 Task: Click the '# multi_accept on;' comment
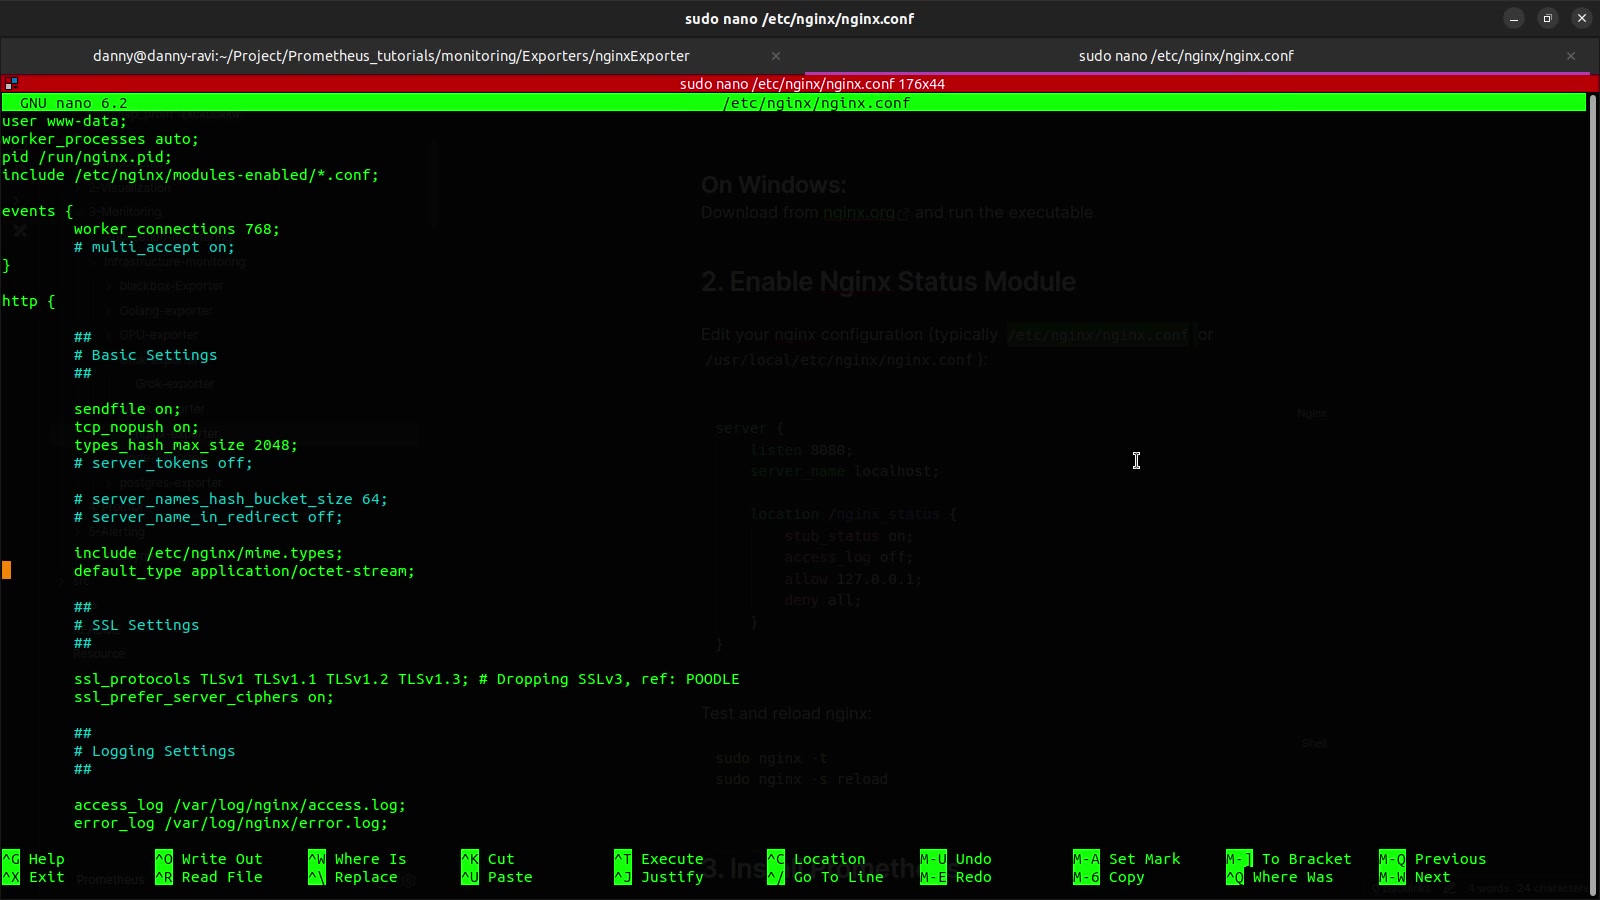point(155,247)
